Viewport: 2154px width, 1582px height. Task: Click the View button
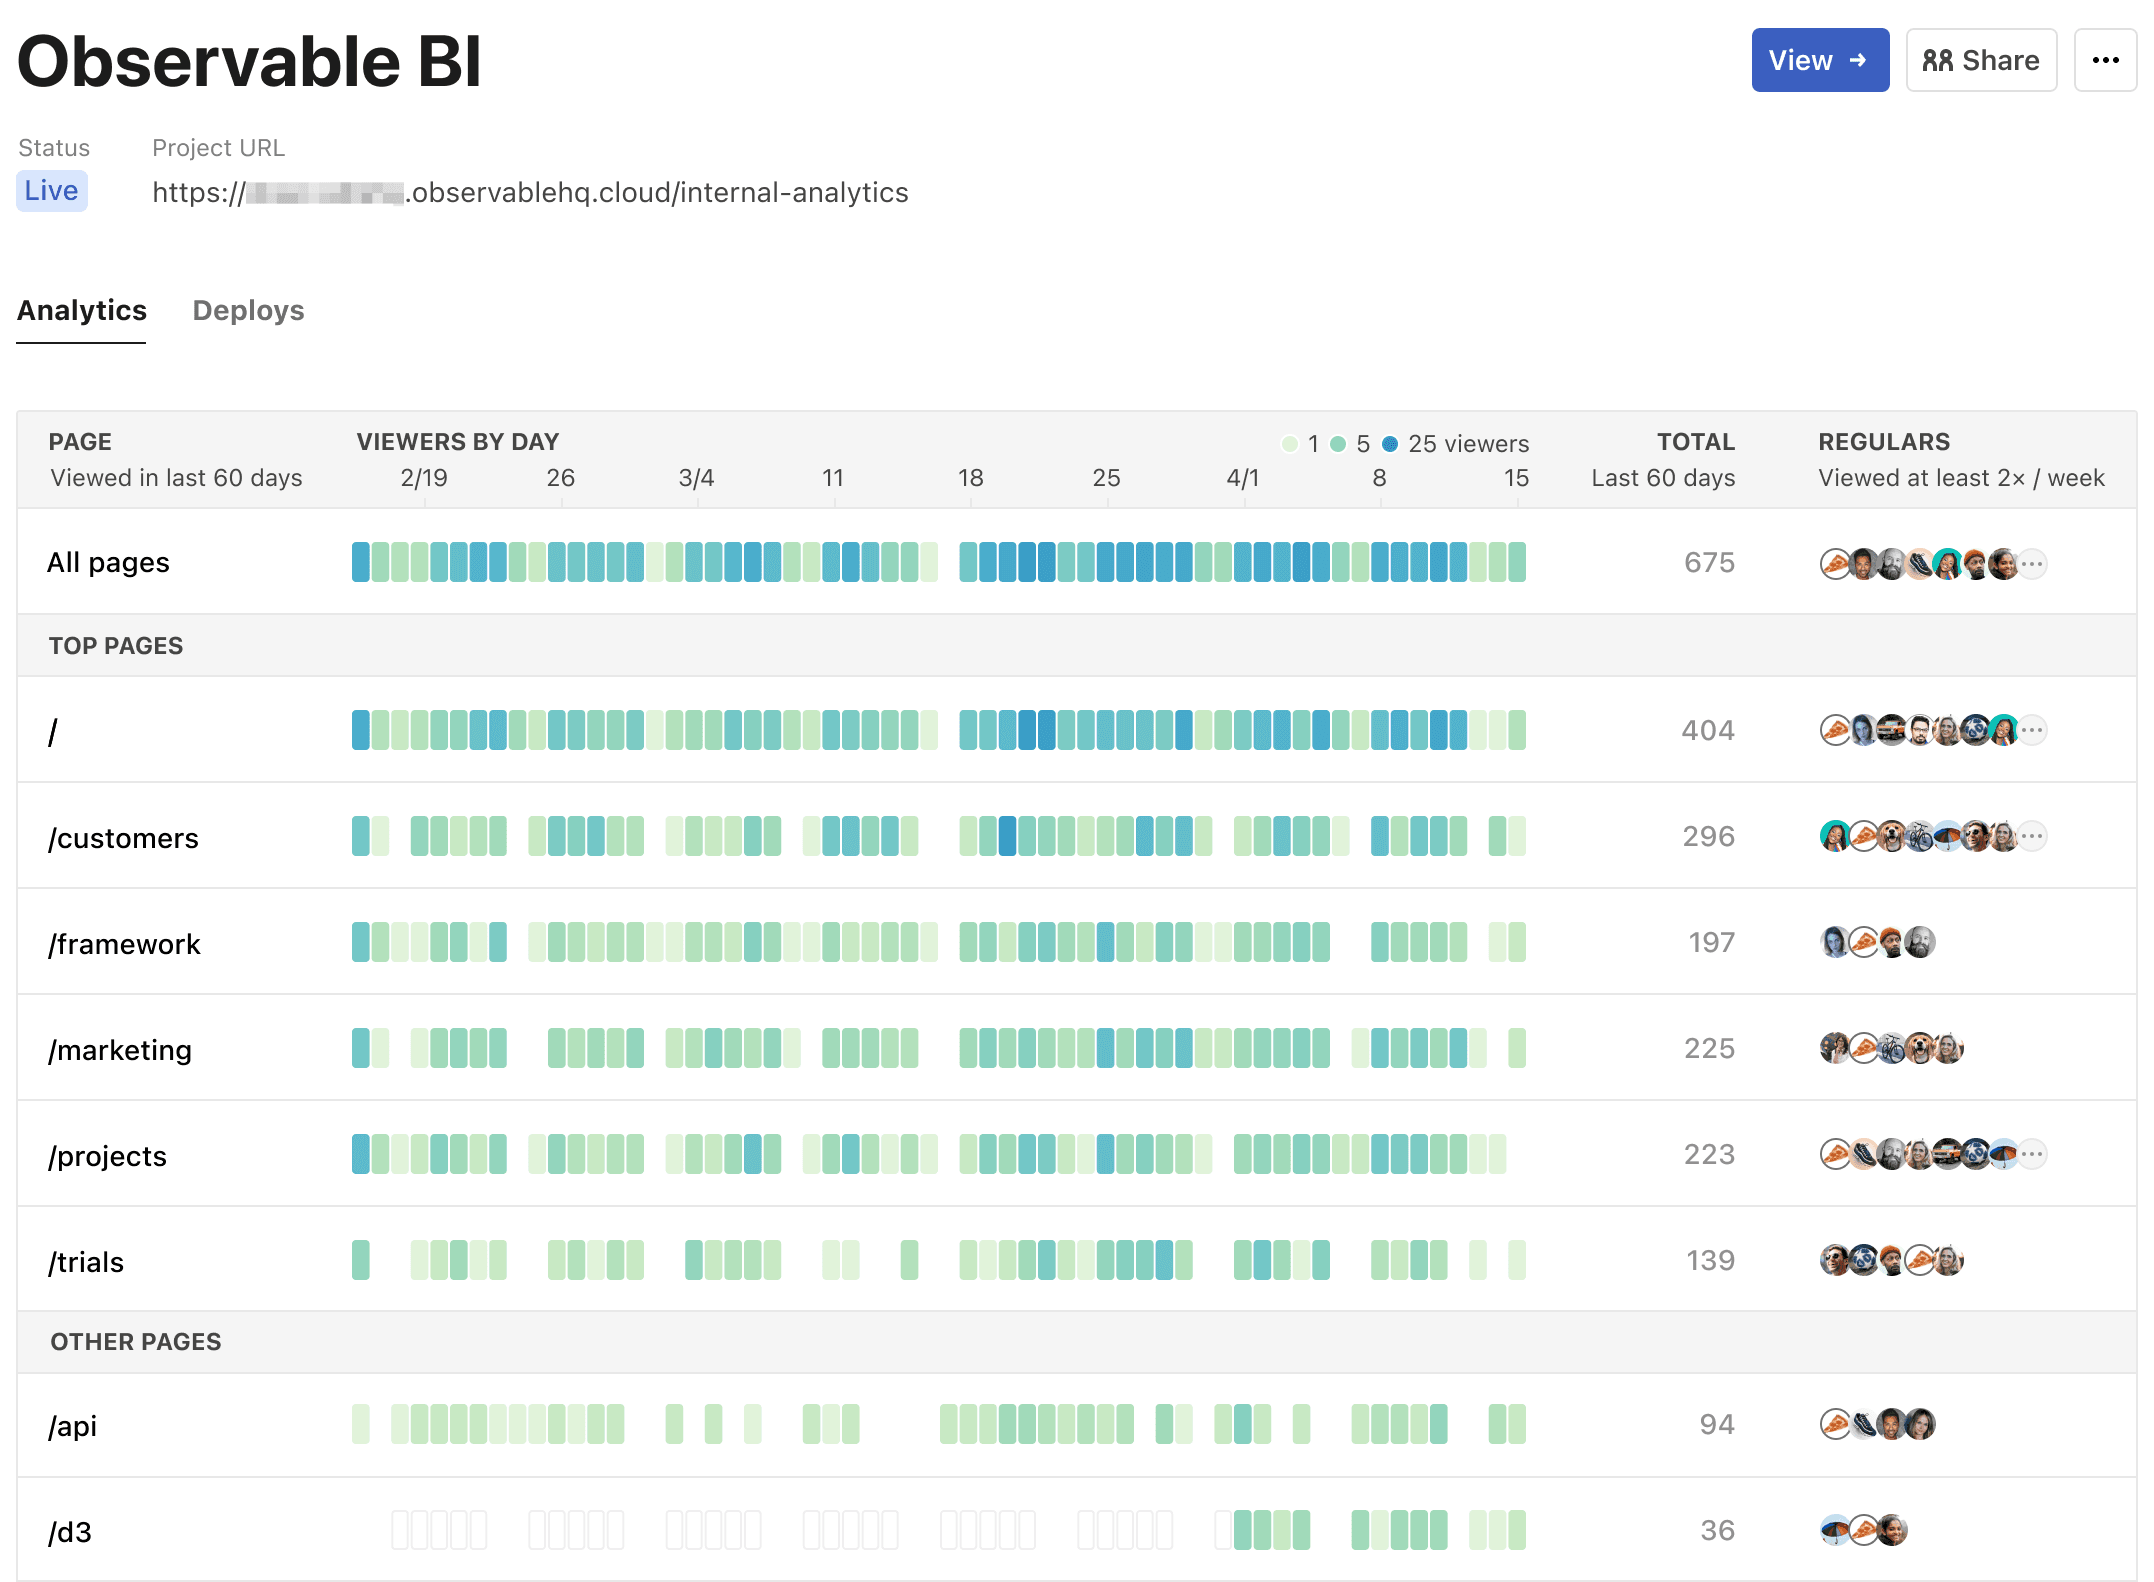[1820, 60]
